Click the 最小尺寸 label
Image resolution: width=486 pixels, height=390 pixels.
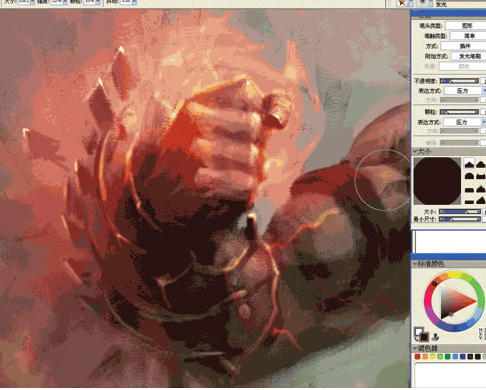425,219
